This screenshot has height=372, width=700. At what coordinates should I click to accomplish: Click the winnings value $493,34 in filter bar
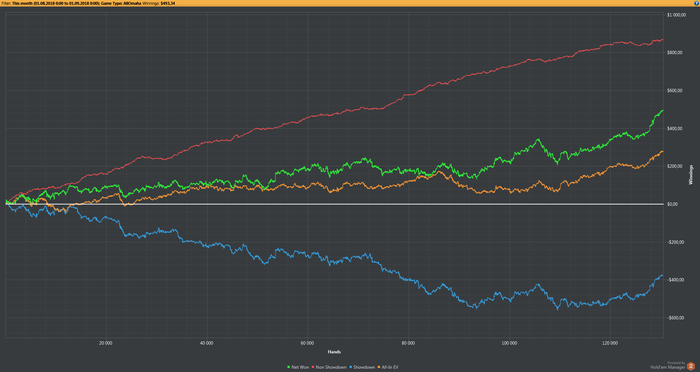[168, 3]
